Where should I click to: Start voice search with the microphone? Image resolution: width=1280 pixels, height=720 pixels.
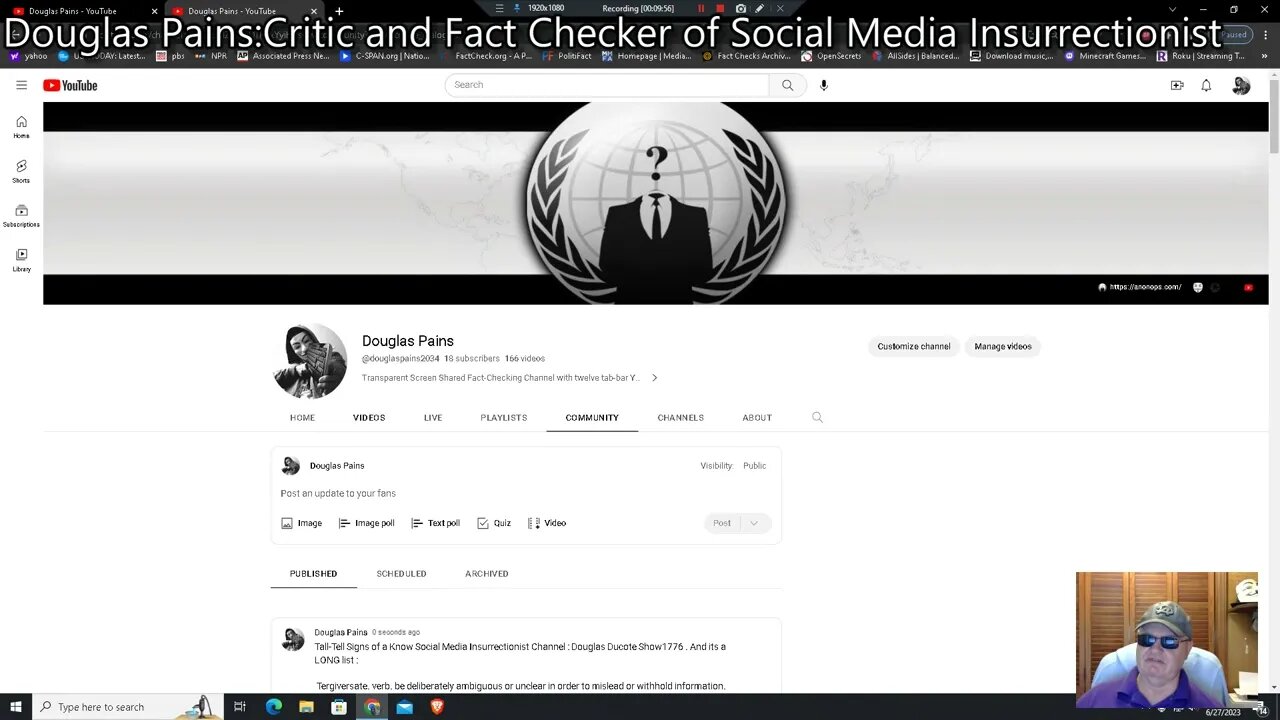tap(824, 85)
